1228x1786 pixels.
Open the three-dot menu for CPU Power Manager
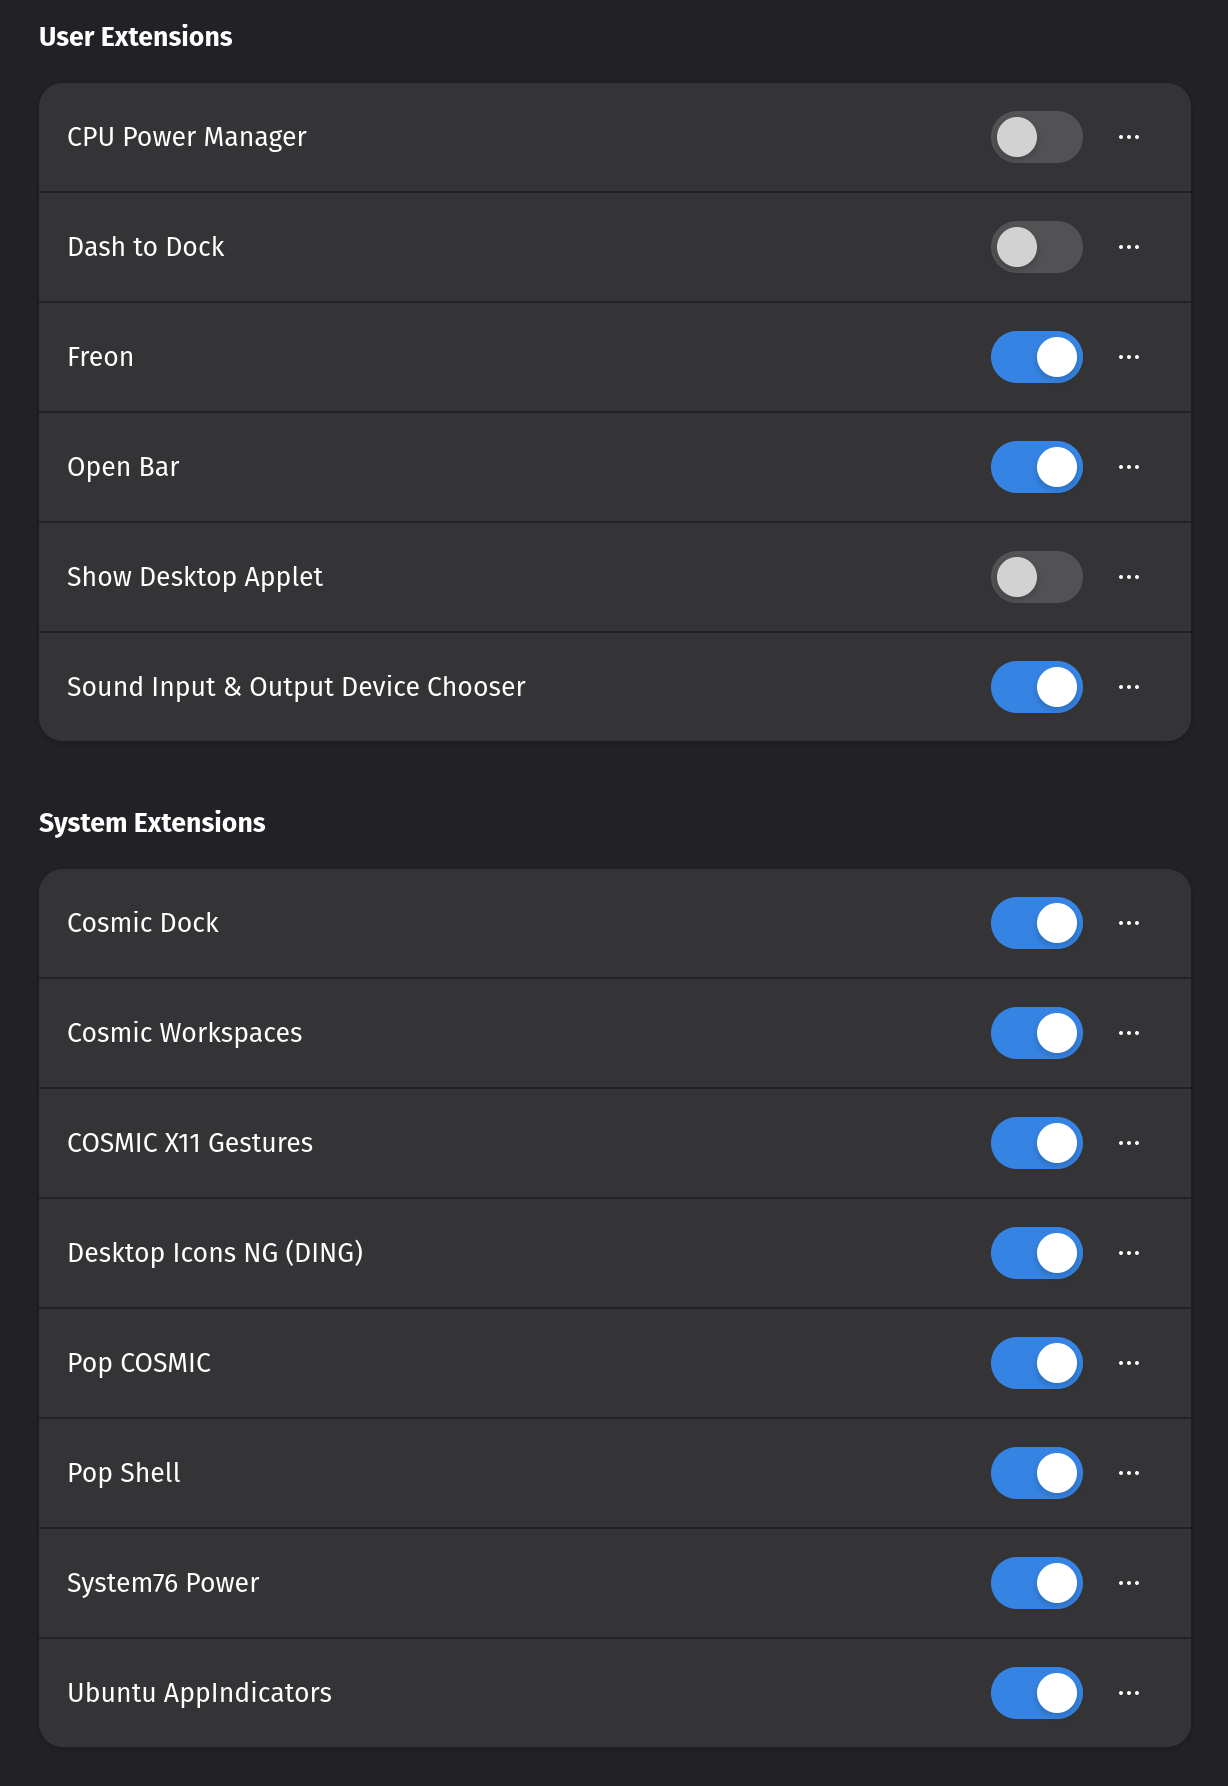(x=1129, y=137)
